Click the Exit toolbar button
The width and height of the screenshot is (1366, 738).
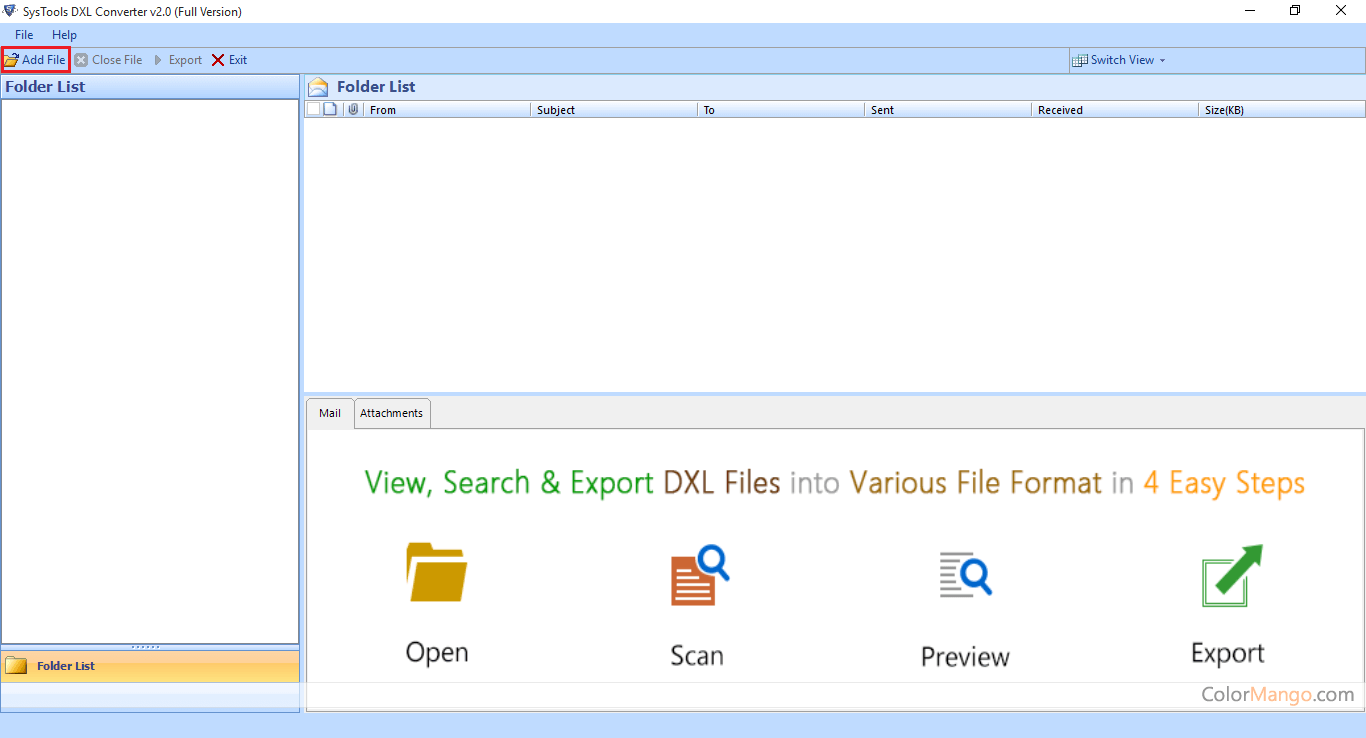click(x=229, y=60)
